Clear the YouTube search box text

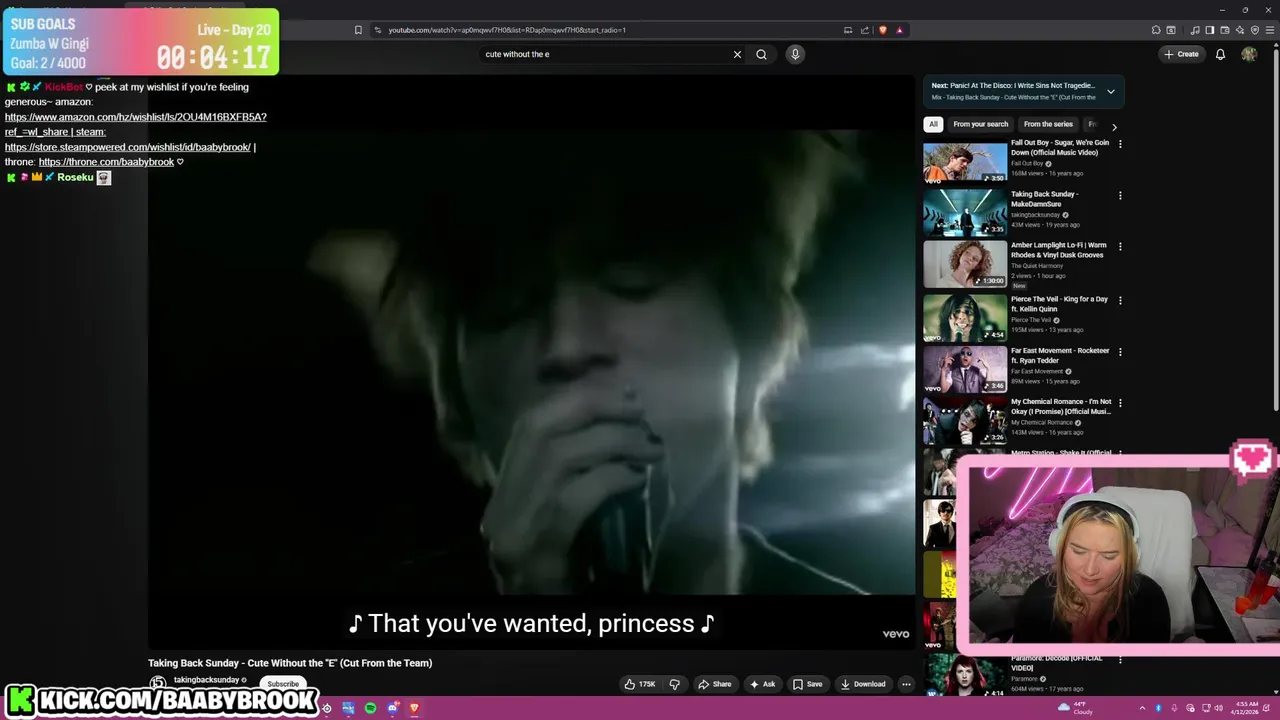(737, 54)
